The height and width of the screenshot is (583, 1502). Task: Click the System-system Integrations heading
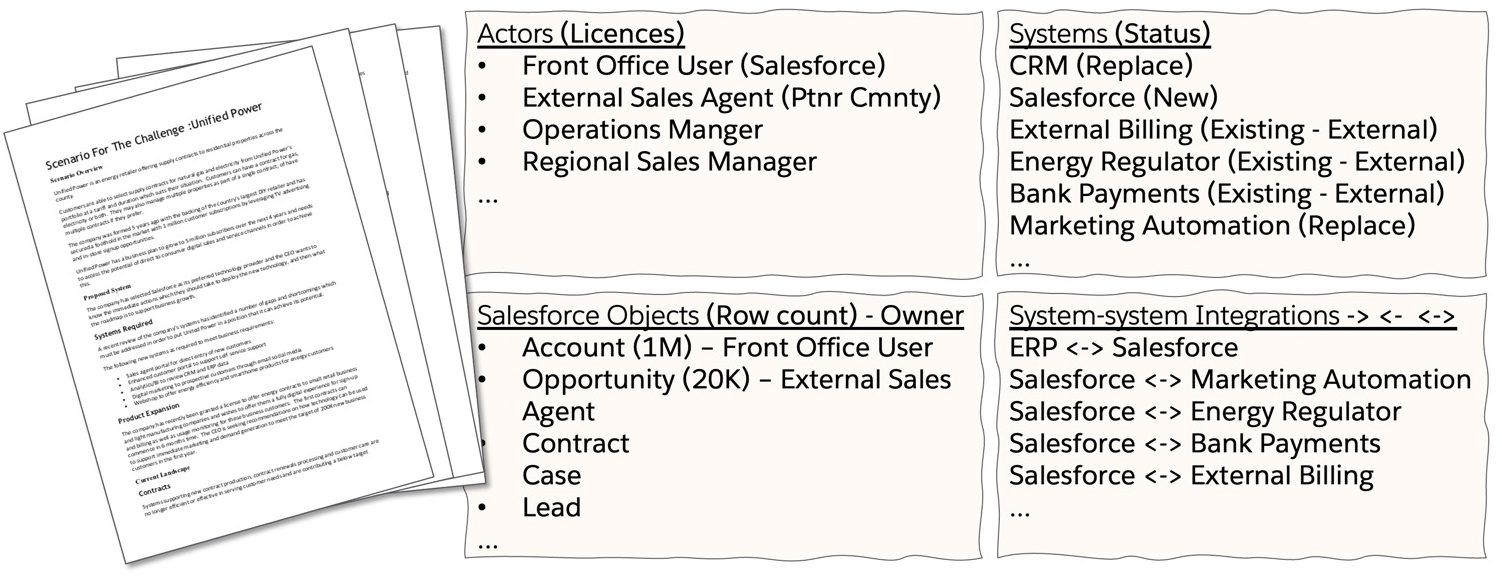coord(1232,316)
